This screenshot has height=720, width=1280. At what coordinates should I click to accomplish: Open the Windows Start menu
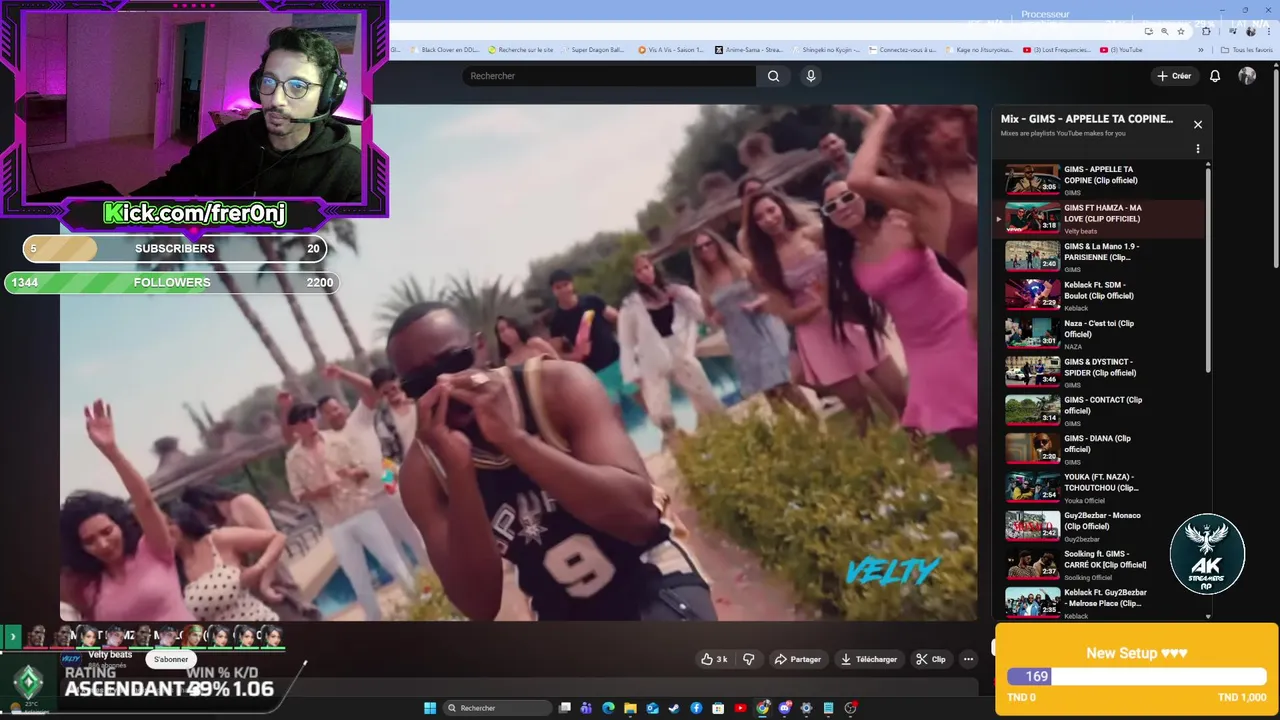click(430, 708)
